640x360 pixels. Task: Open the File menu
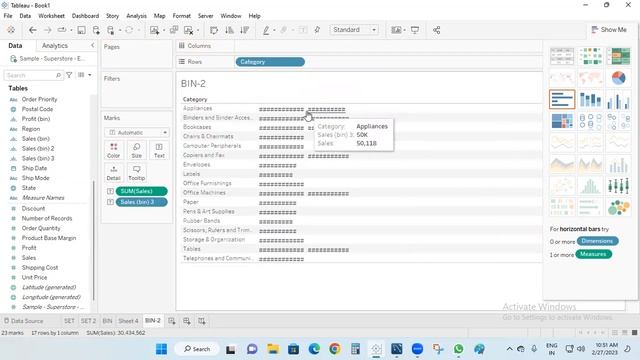[8, 16]
